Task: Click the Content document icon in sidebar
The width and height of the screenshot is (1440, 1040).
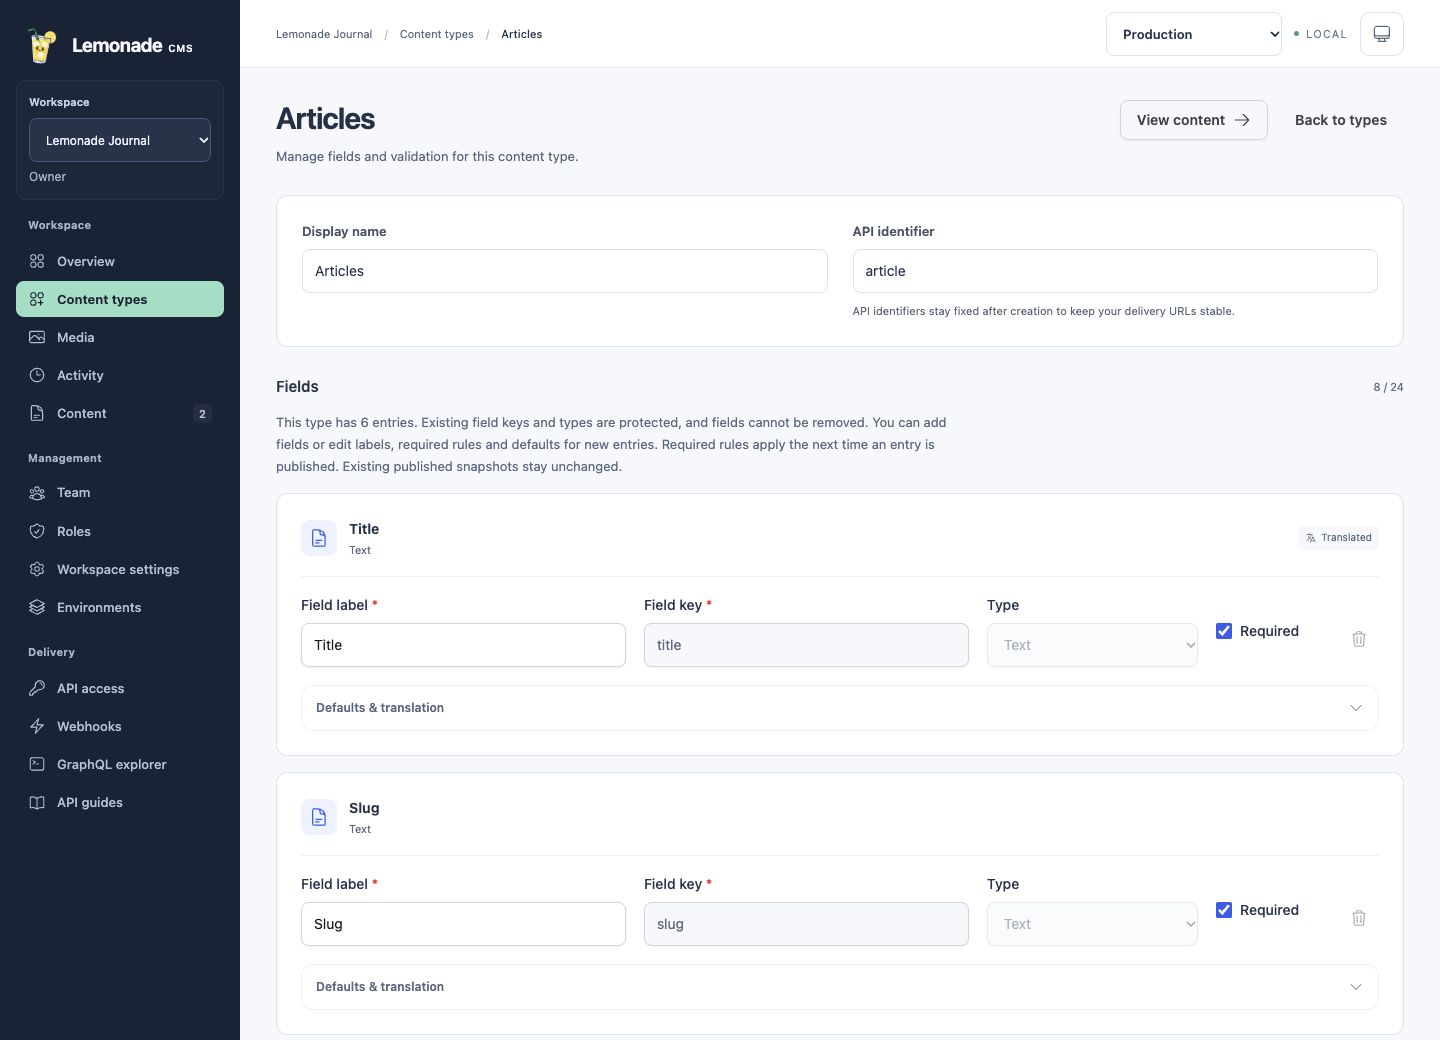Action: tap(37, 413)
